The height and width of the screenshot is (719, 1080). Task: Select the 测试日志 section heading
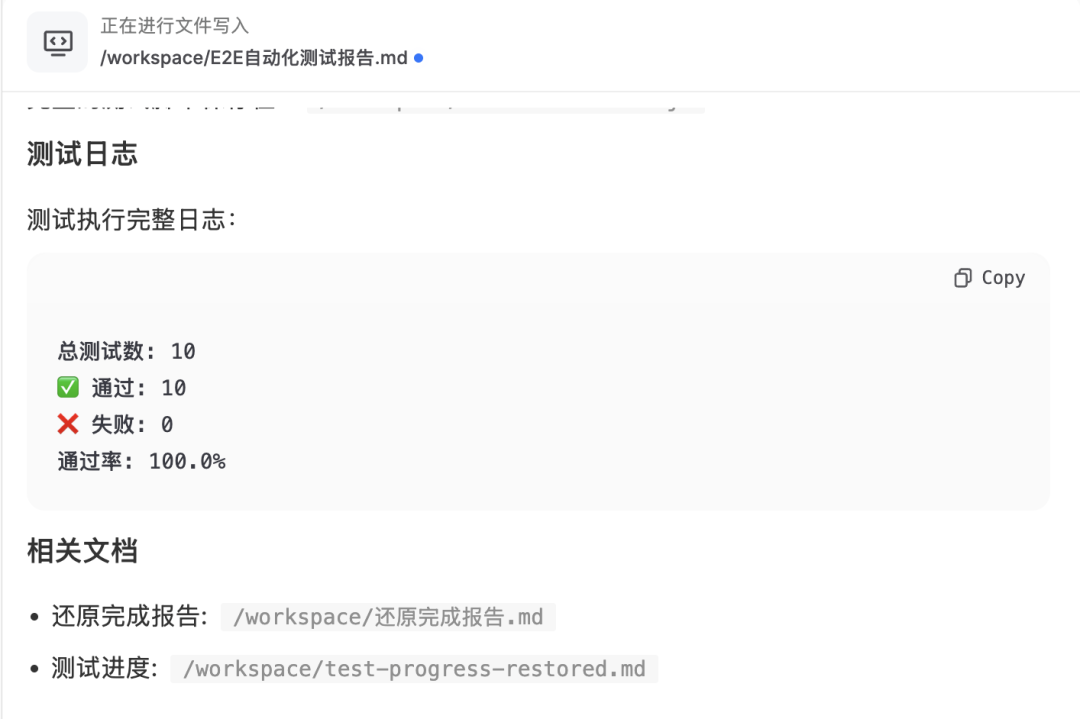(81, 155)
